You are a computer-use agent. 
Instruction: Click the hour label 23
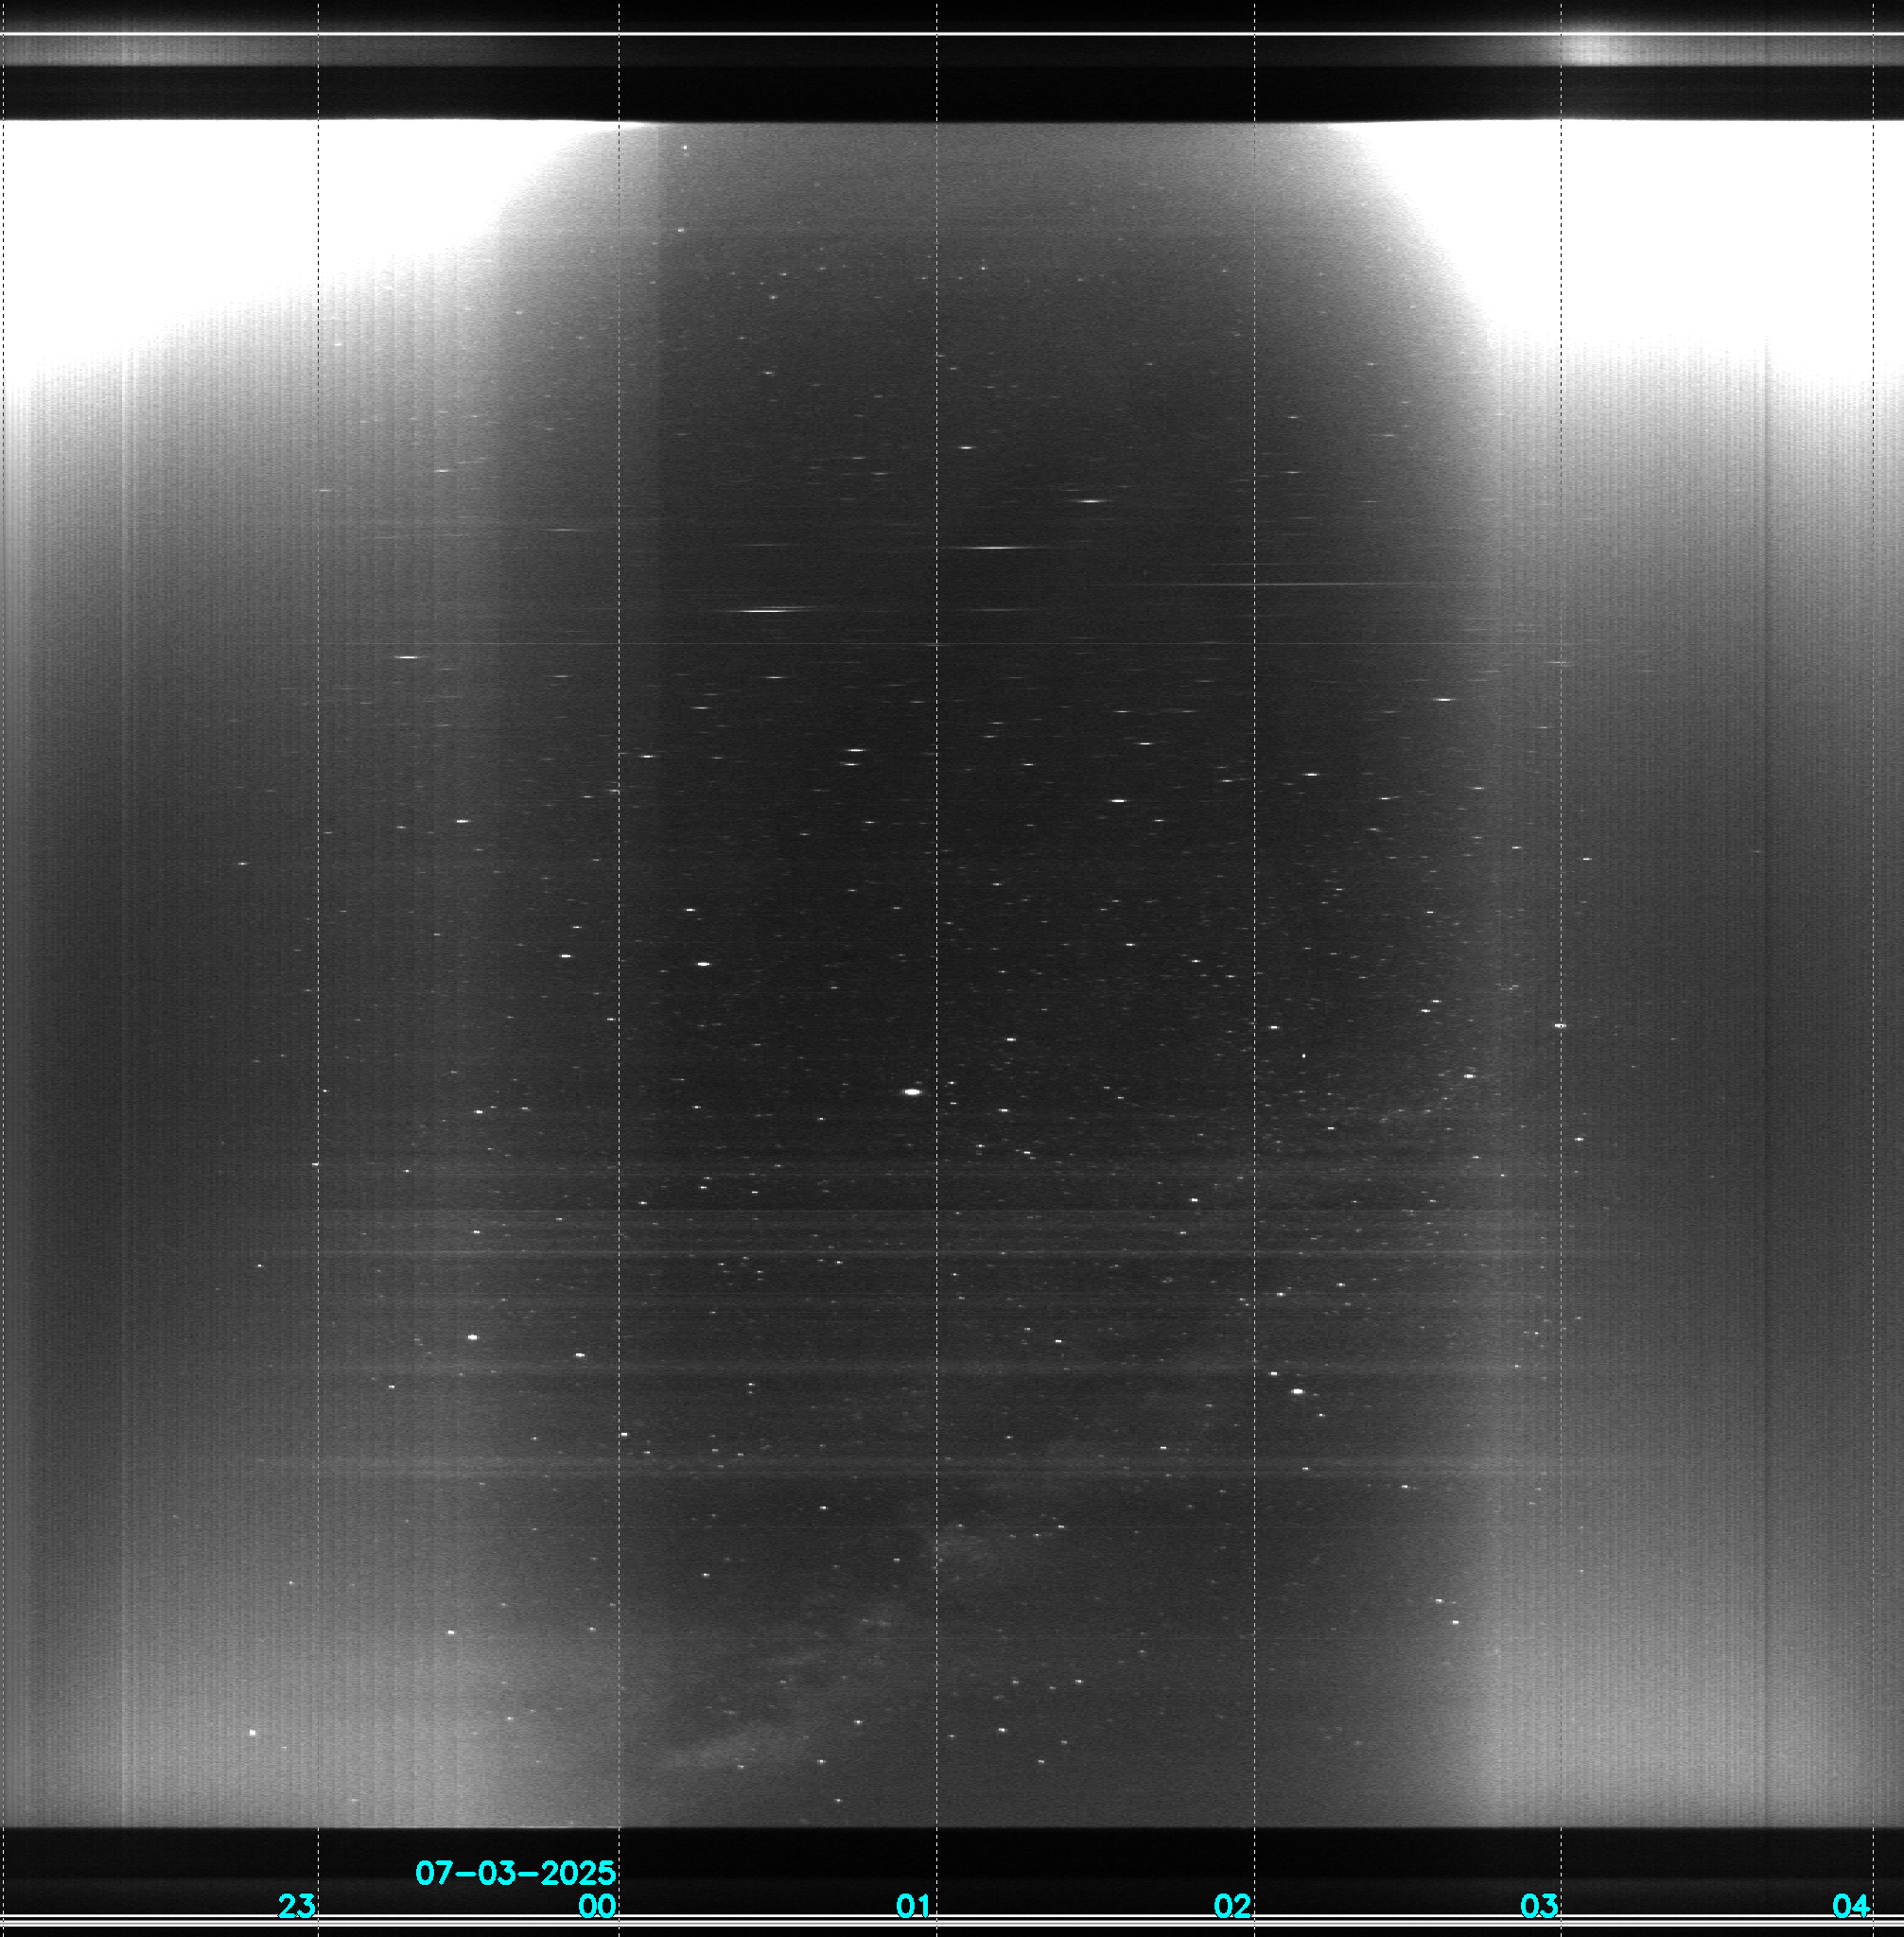click(297, 1906)
